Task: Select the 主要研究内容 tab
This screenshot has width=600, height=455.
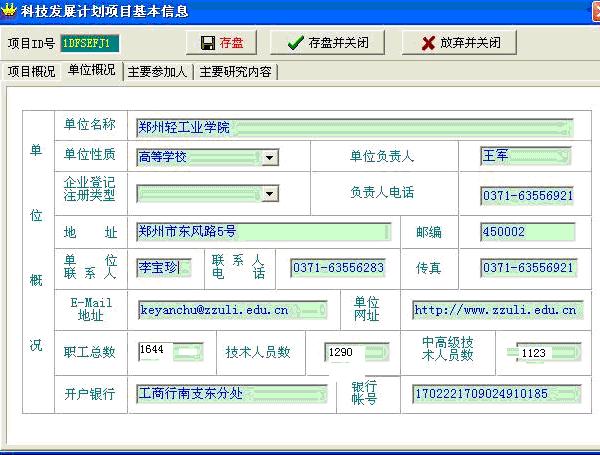Action: pos(236,72)
